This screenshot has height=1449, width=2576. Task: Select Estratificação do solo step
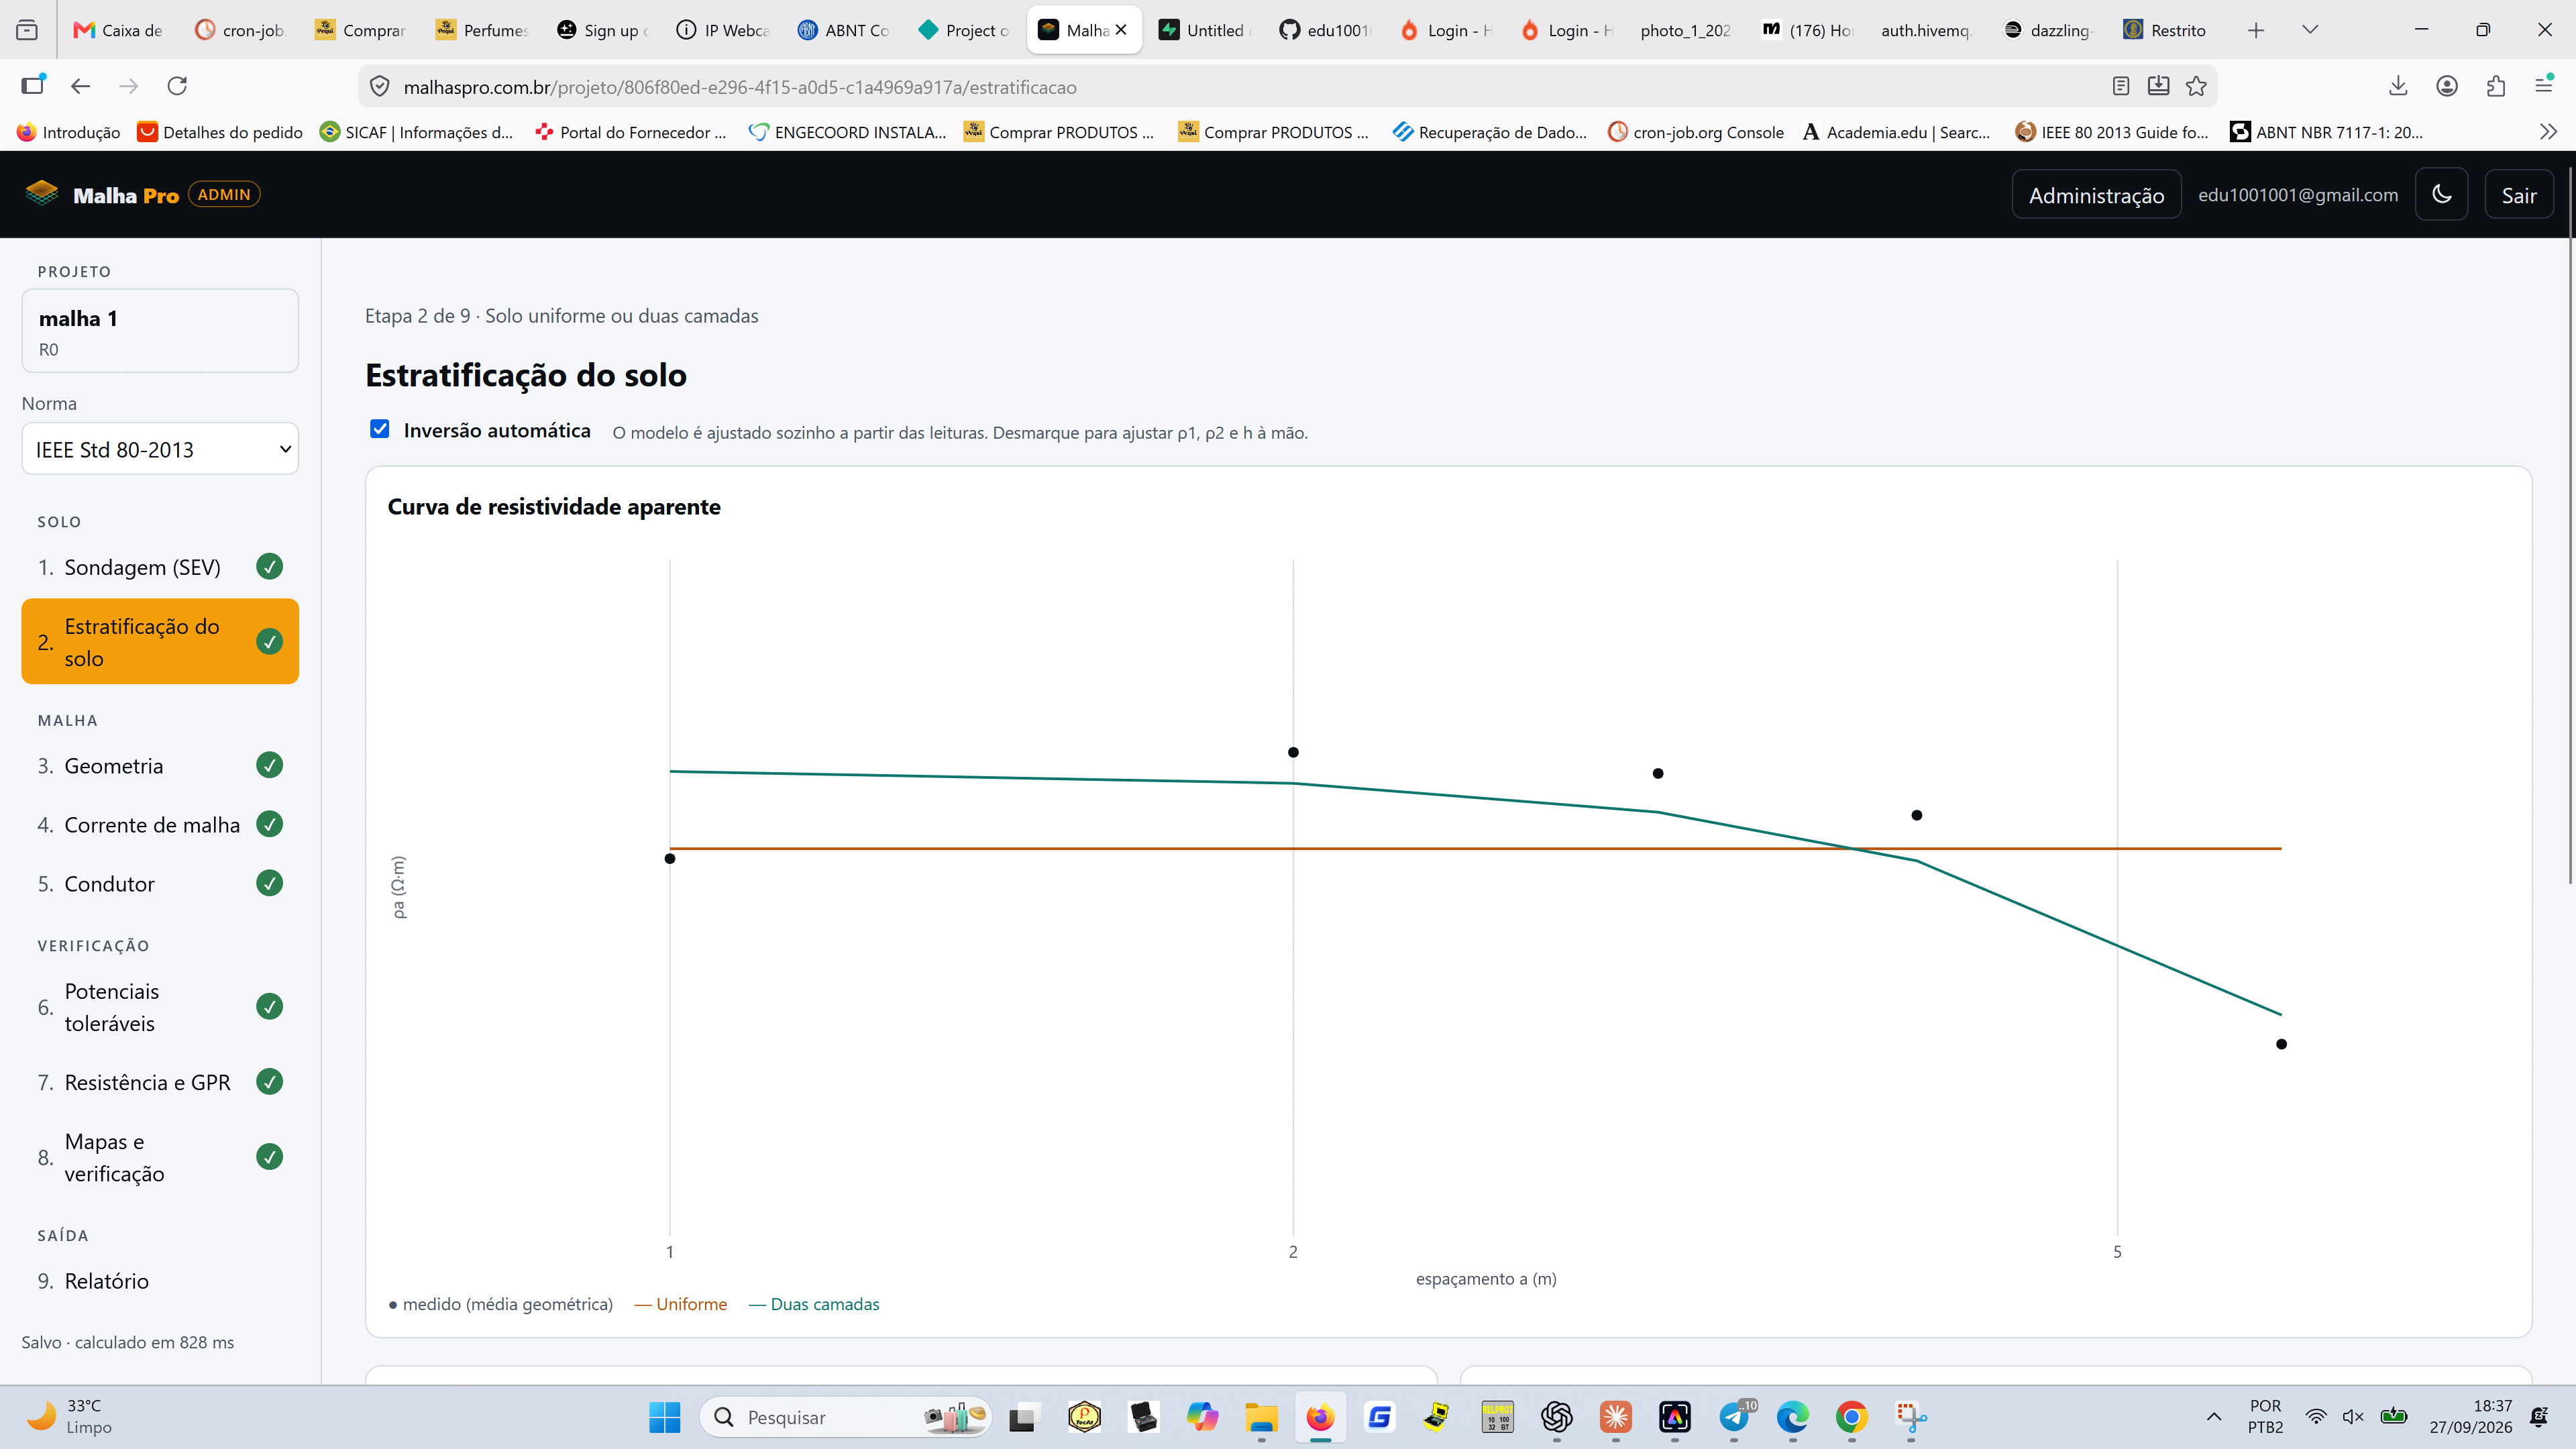tap(160, 642)
